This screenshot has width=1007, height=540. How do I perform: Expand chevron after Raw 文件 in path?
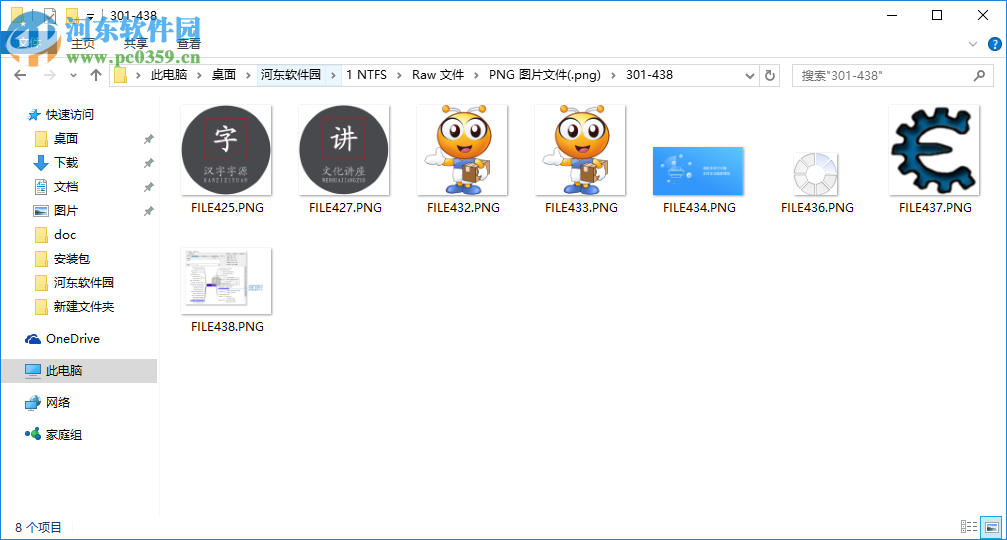click(477, 76)
